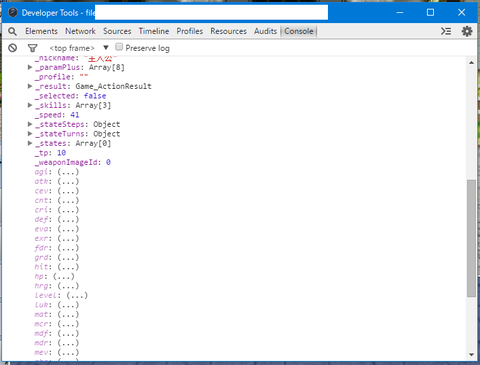The width and height of the screenshot is (480, 365).
Task: Expand the _stateSteps Object entry
Action: 30,124
